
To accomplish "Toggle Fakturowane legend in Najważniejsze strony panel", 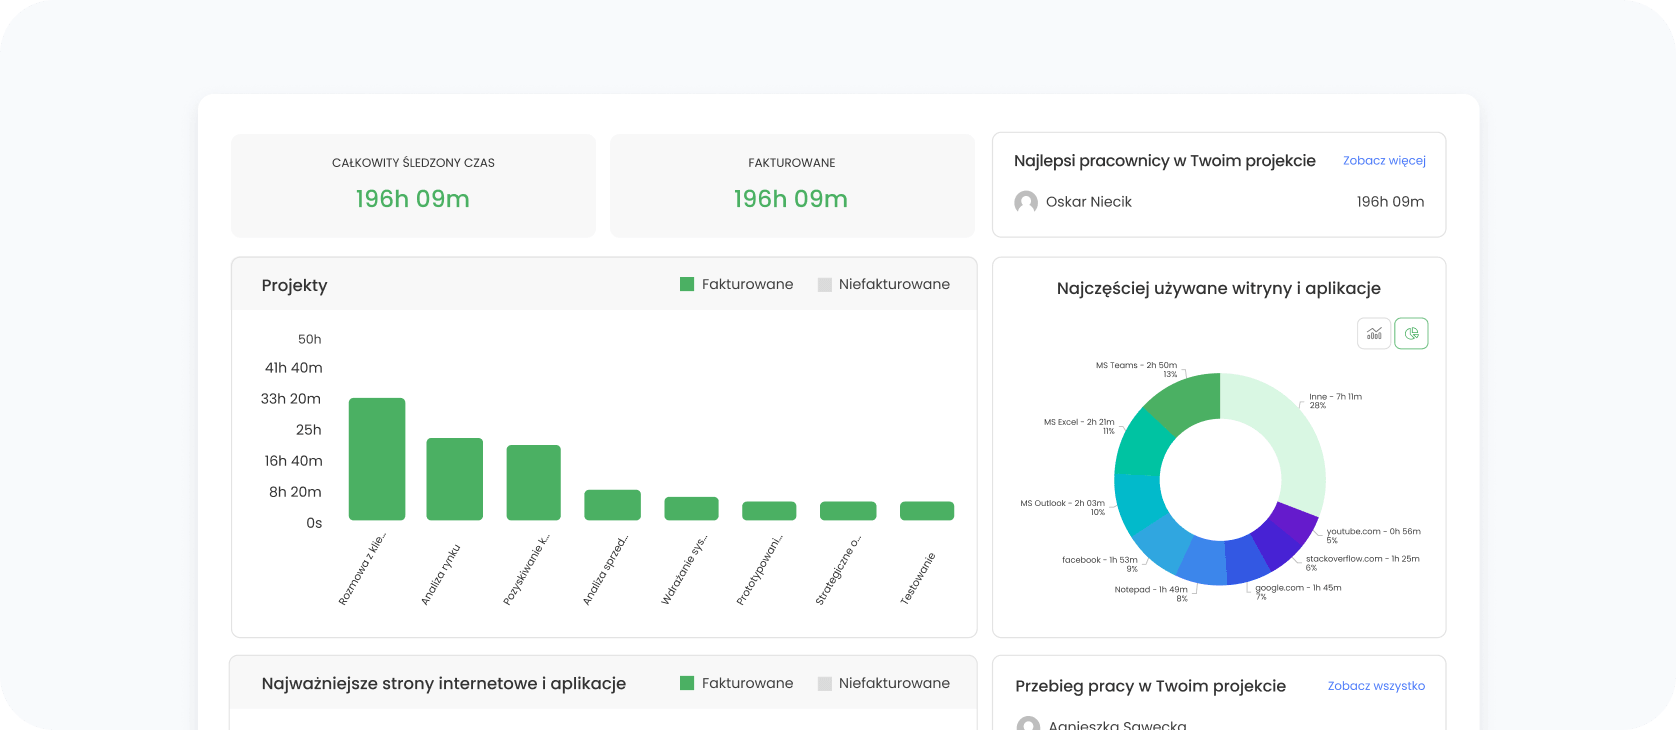I will click(x=737, y=684).
